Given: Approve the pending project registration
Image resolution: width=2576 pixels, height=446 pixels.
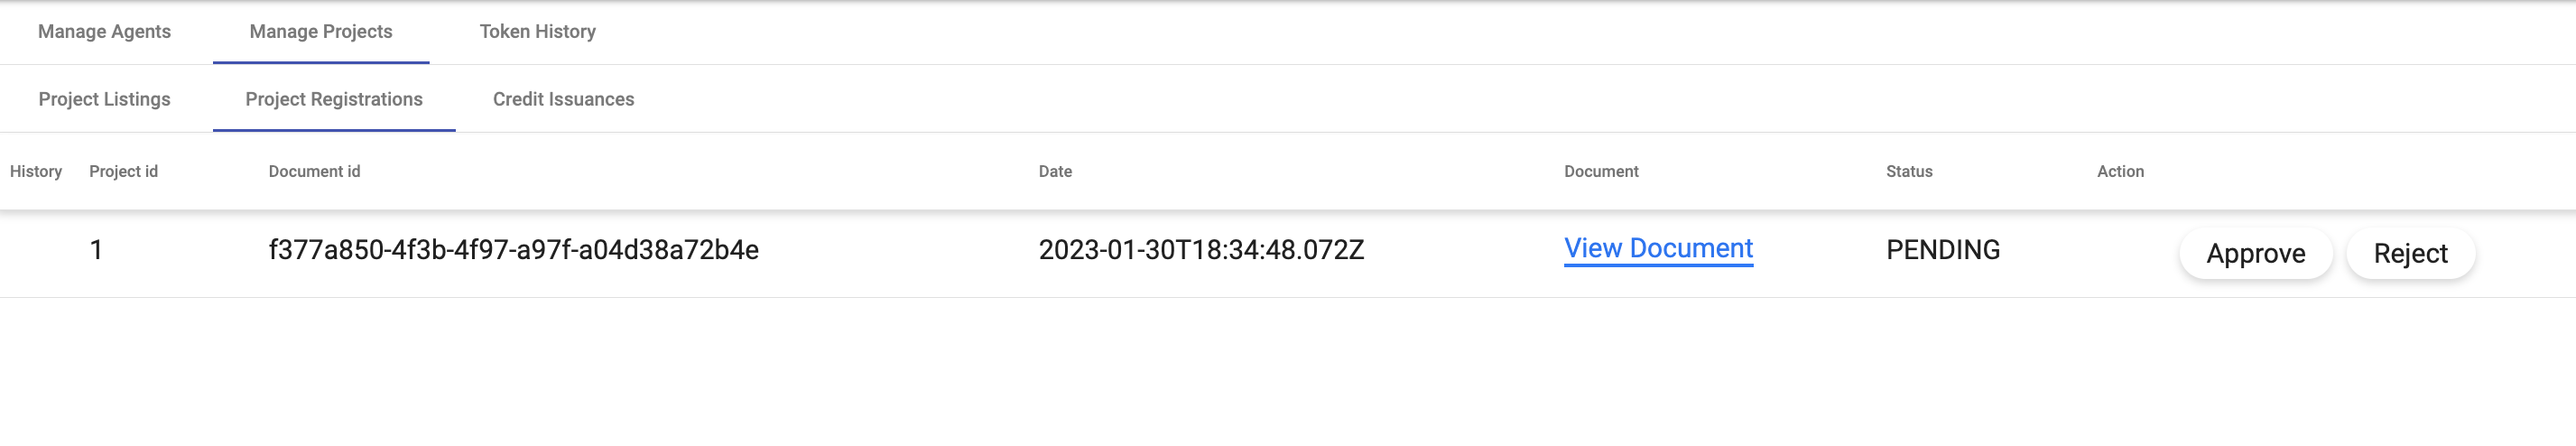Looking at the screenshot, I should [2255, 254].
